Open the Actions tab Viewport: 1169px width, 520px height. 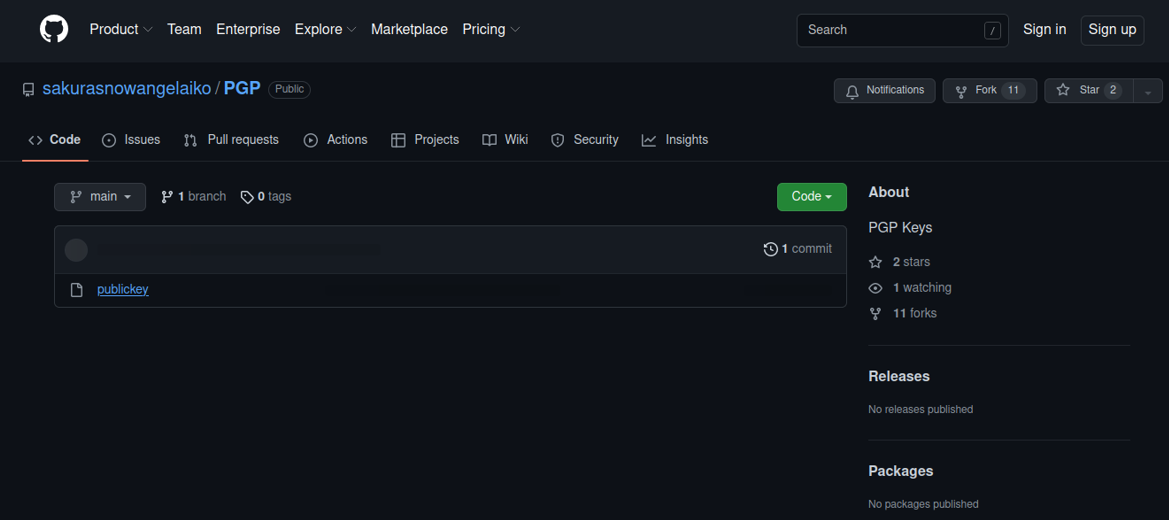point(336,140)
